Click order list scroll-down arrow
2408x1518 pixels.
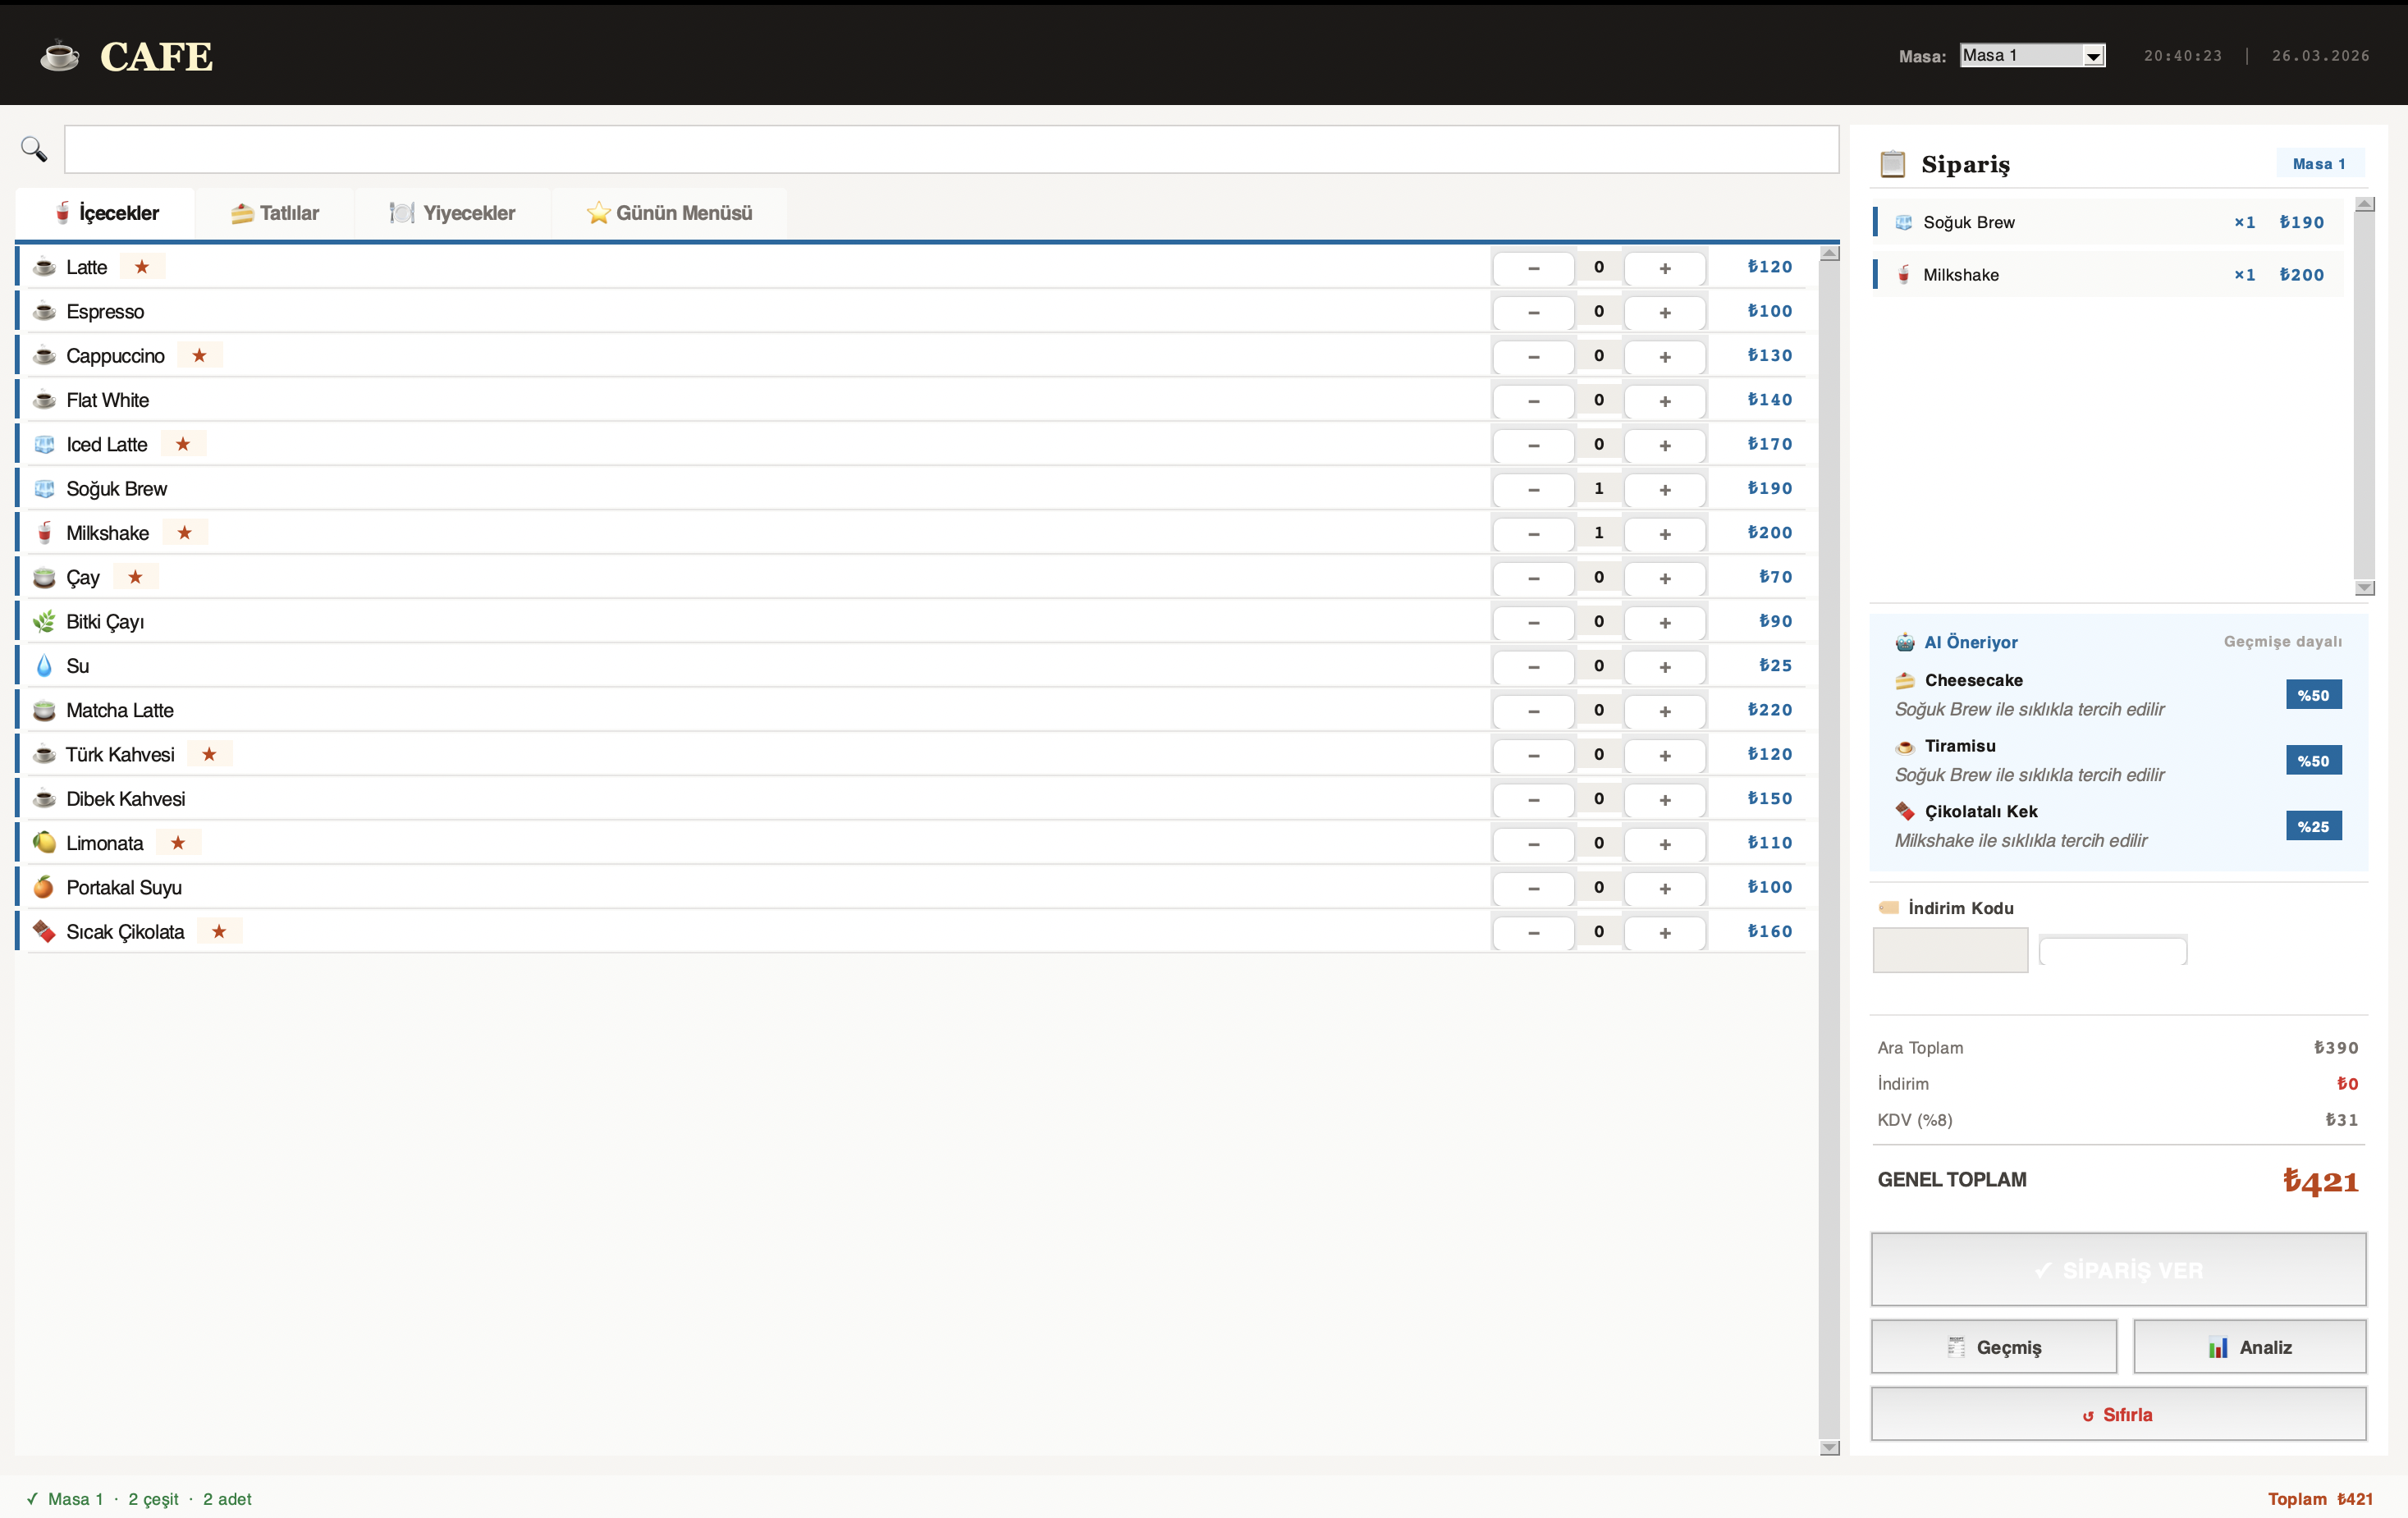[2364, 588]
